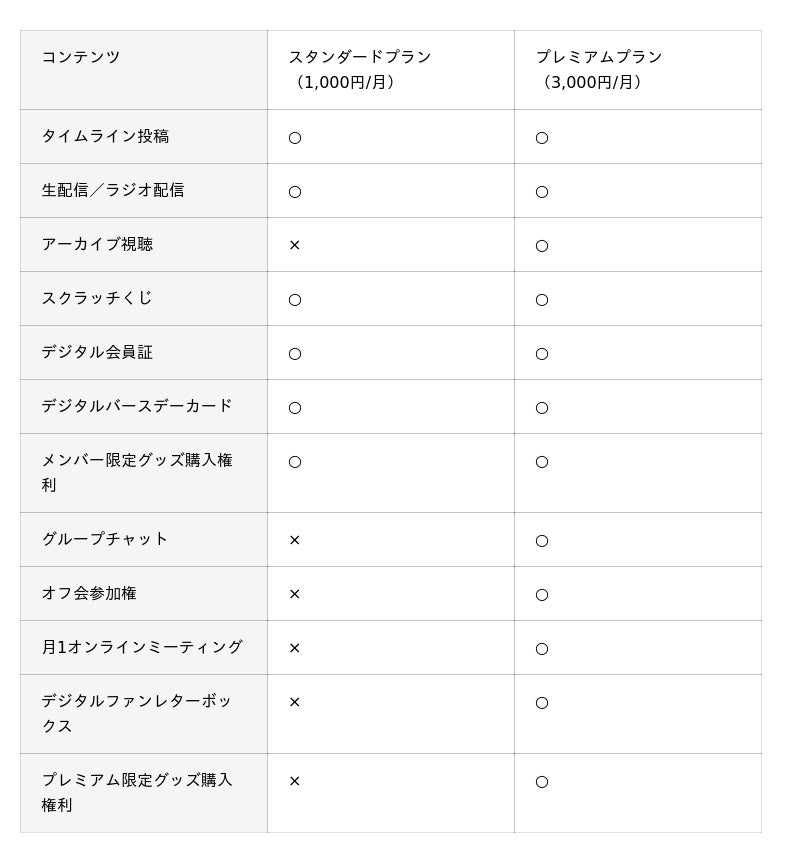Click the コンテンツ column header
The width and height of the screenshot is (800, 863).
[x=81, y=58]
